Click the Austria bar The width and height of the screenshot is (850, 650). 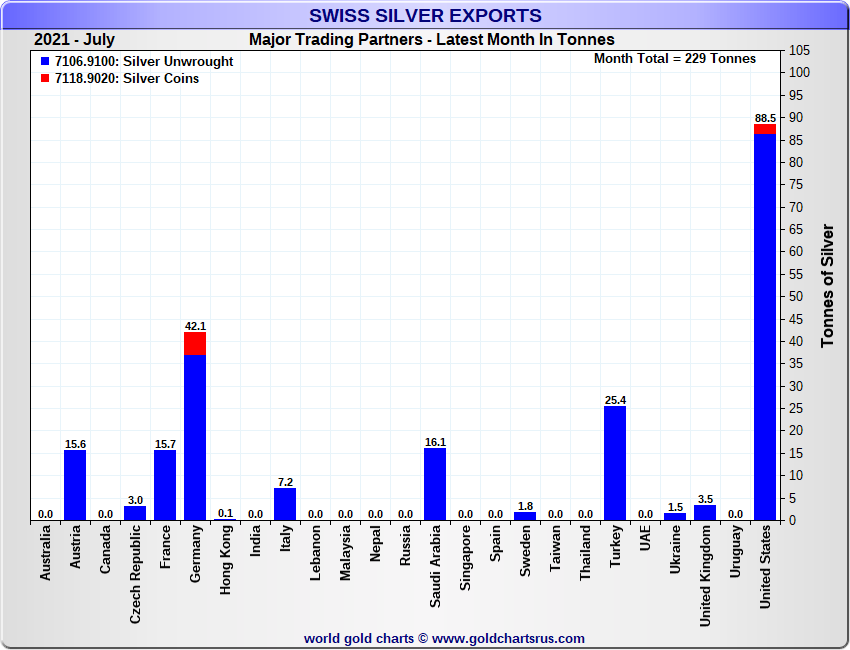click(75, 485)
